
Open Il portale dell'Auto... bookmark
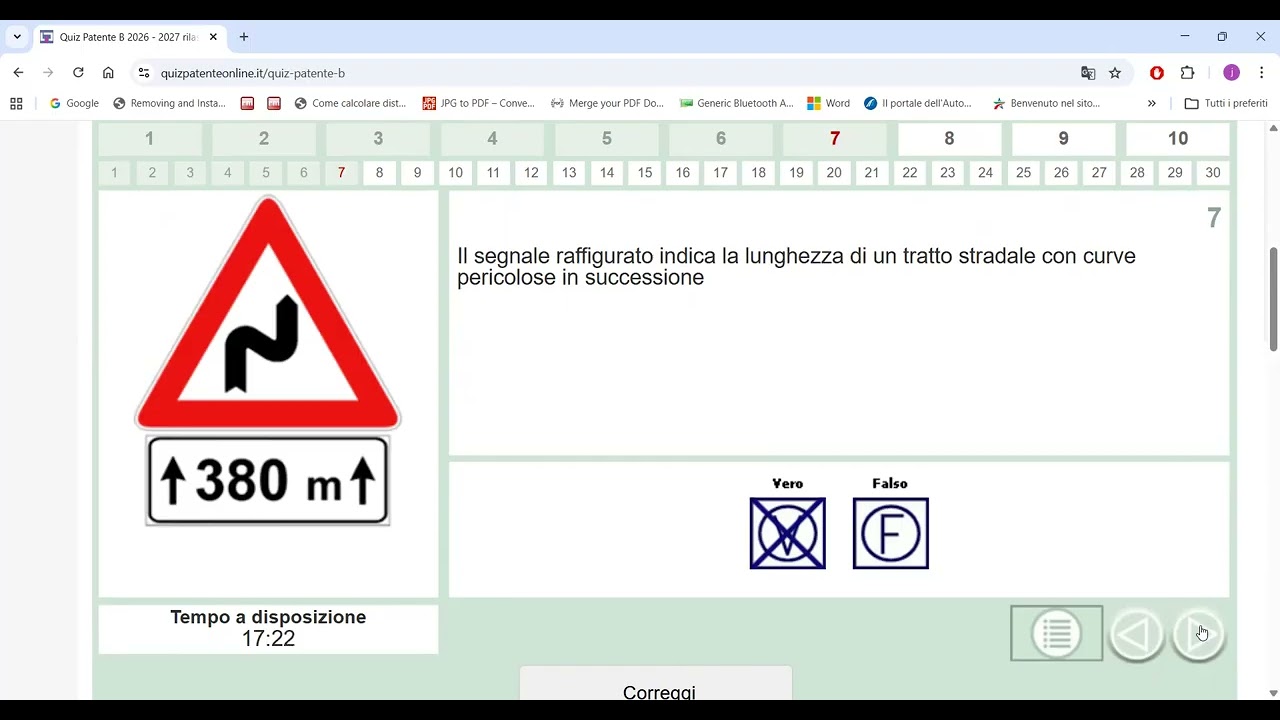pos(918,103)
